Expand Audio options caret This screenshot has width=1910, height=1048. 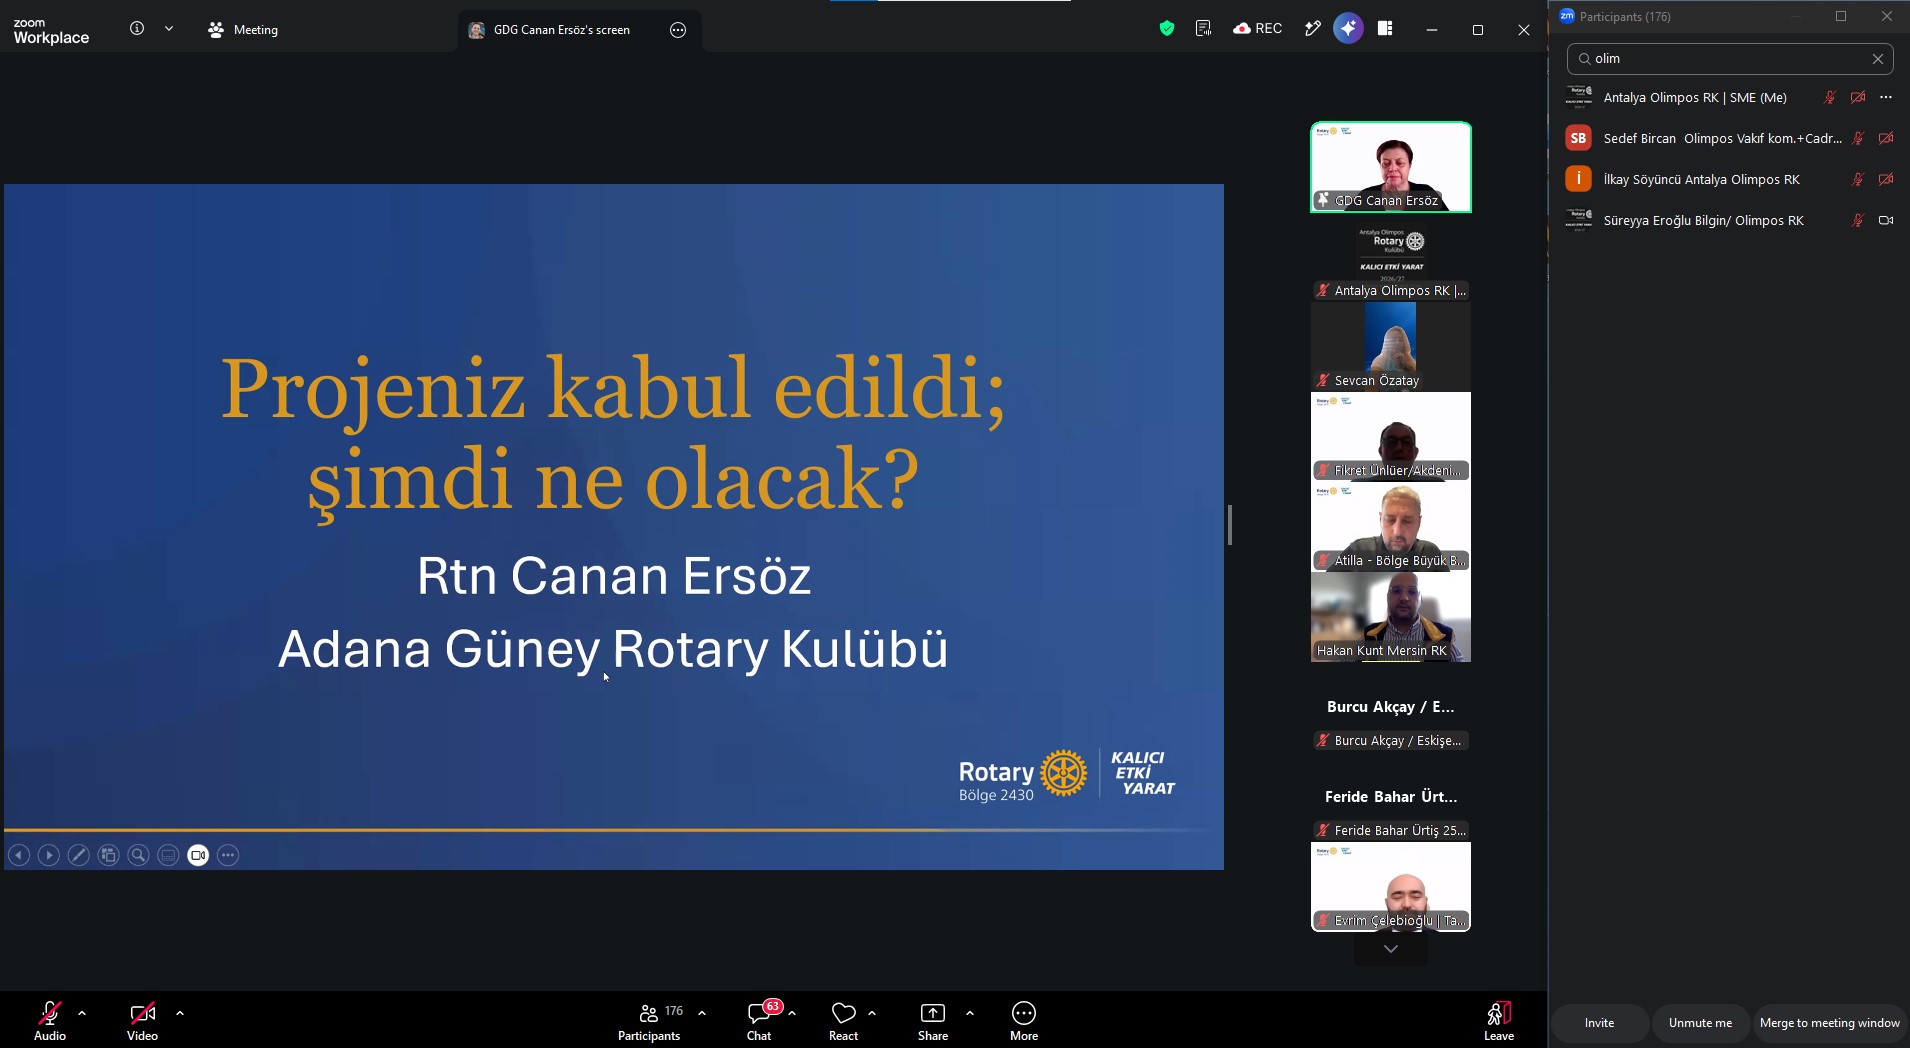[x=82, y=1013]
